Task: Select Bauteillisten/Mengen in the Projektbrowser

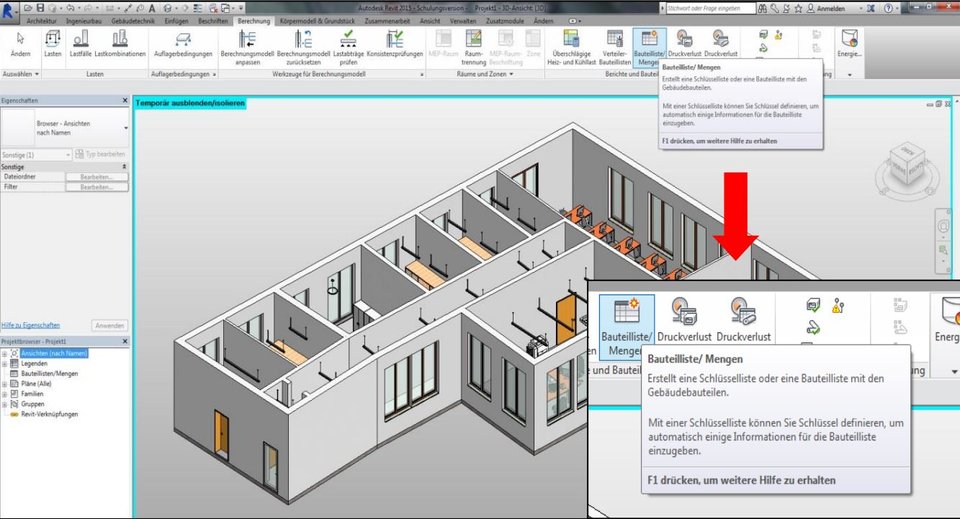Action: (x=50, y=373)
